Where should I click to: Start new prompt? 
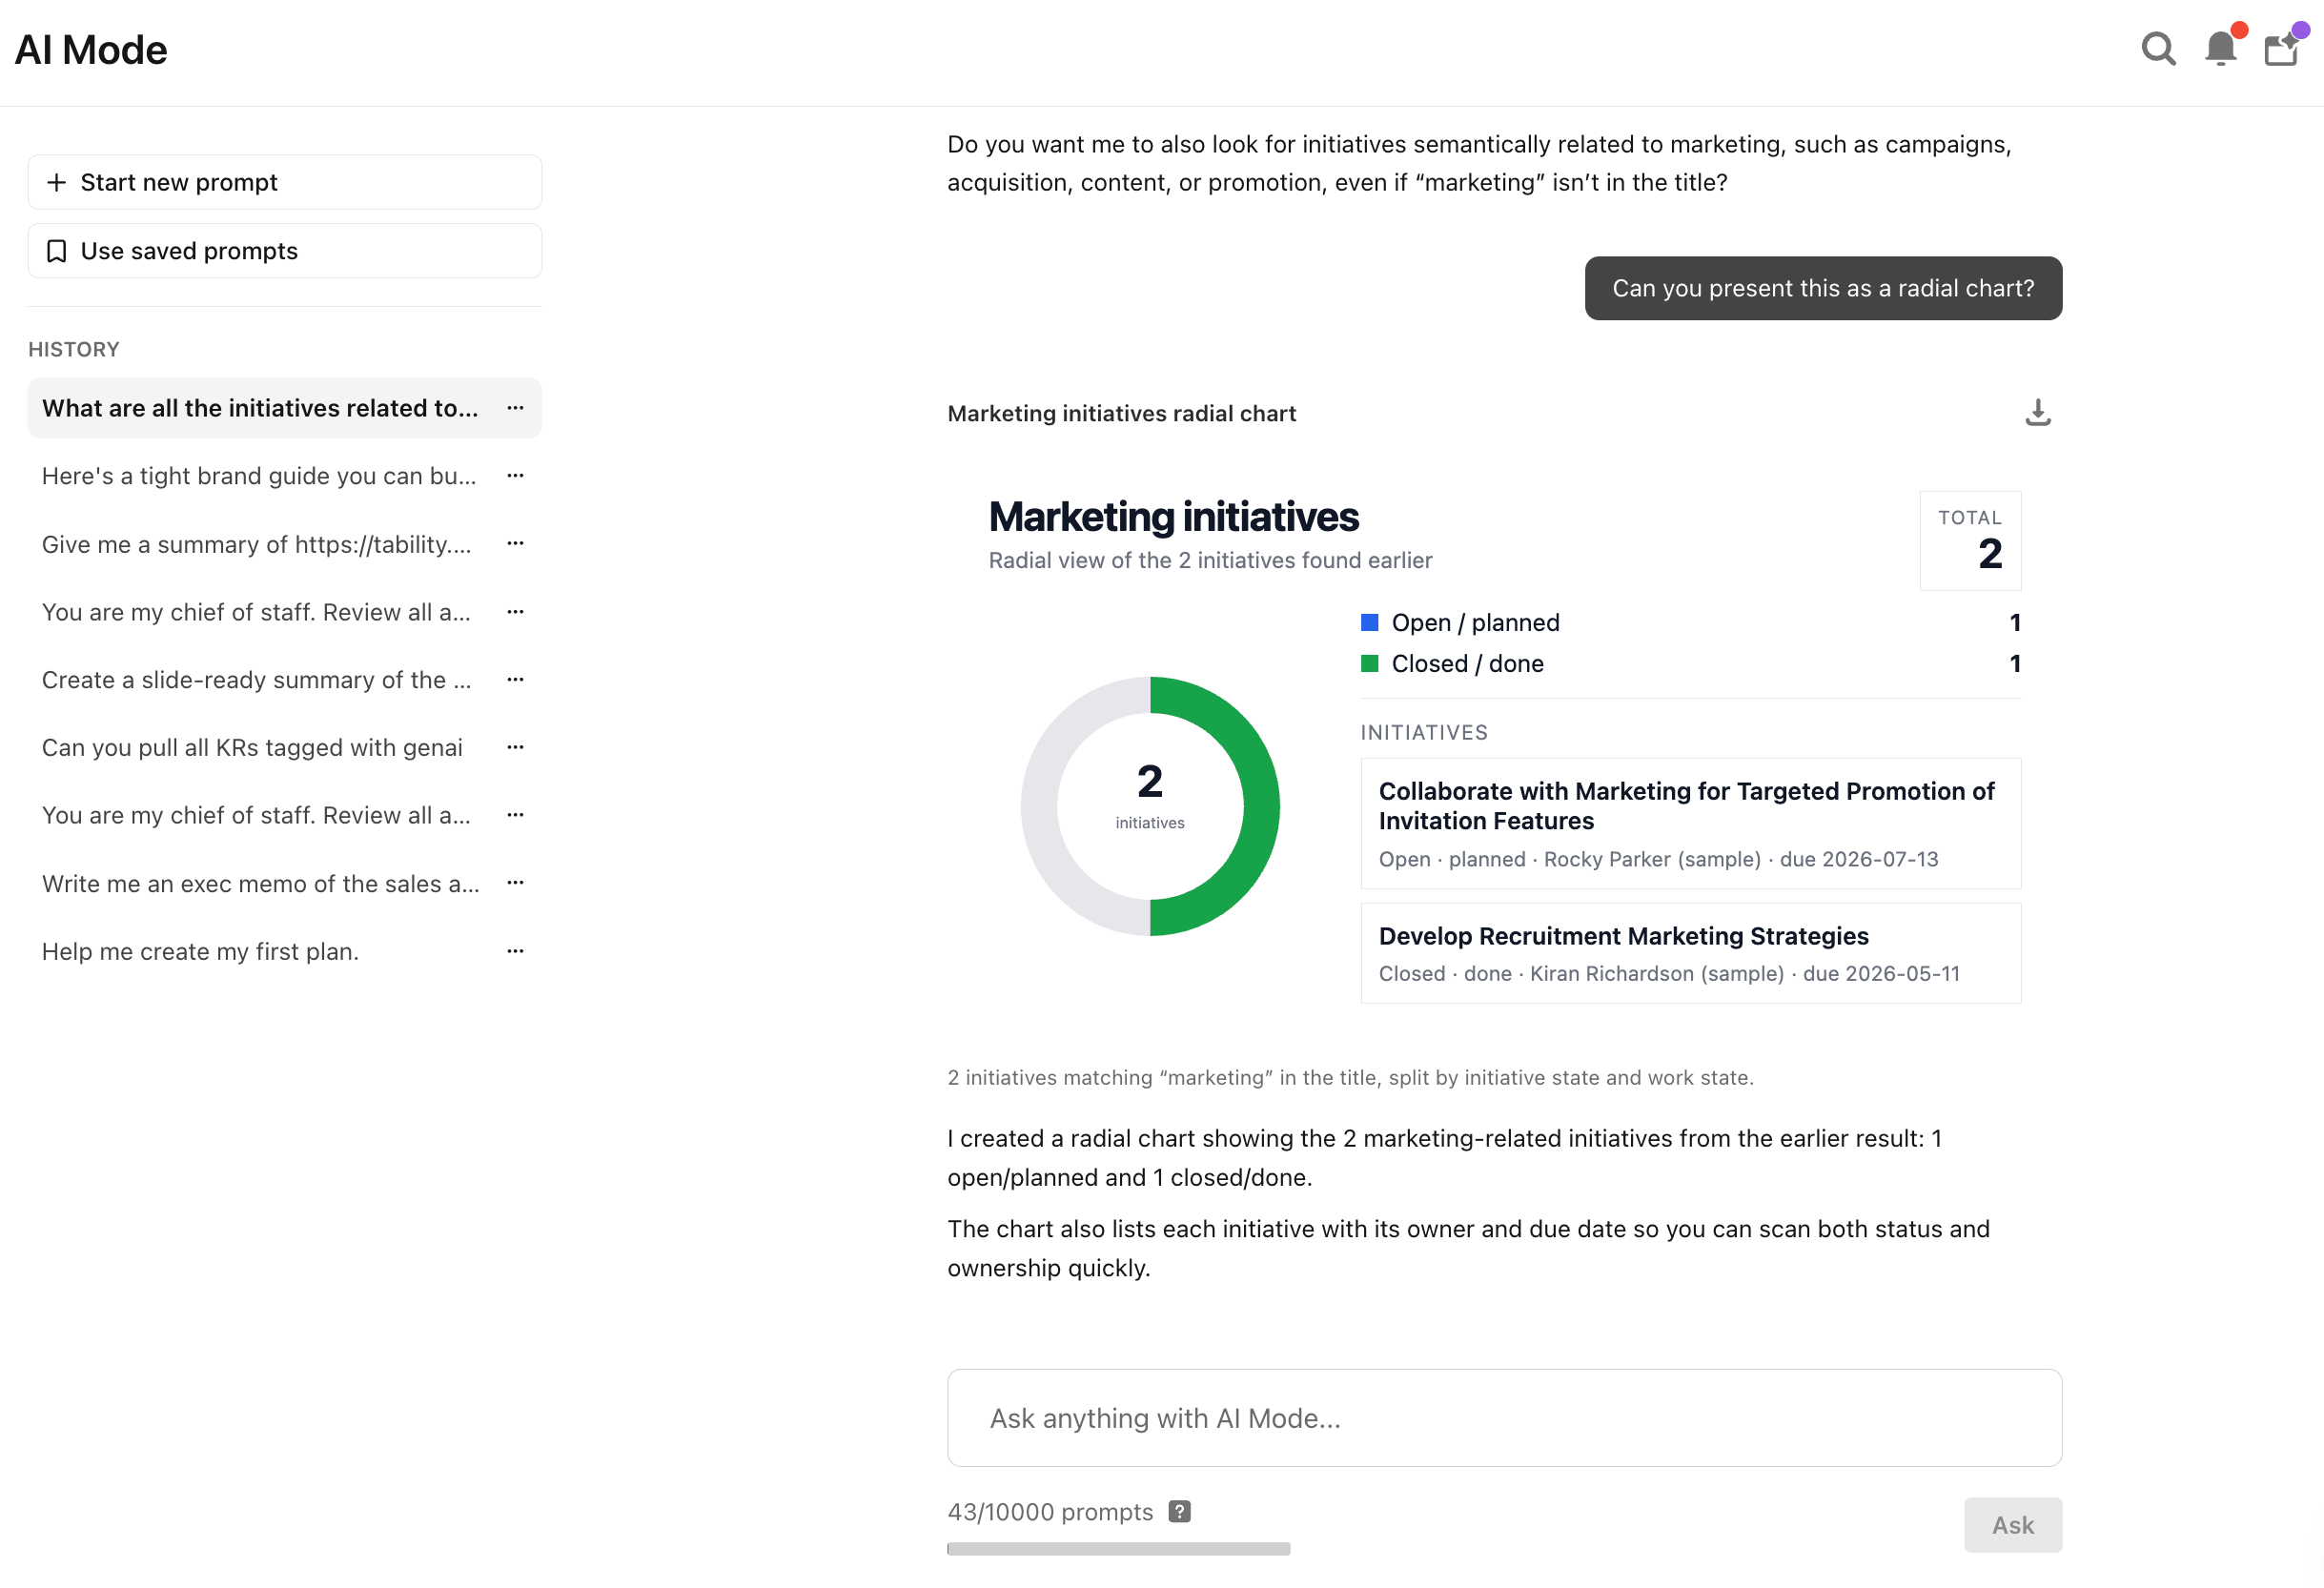[285, 182]
